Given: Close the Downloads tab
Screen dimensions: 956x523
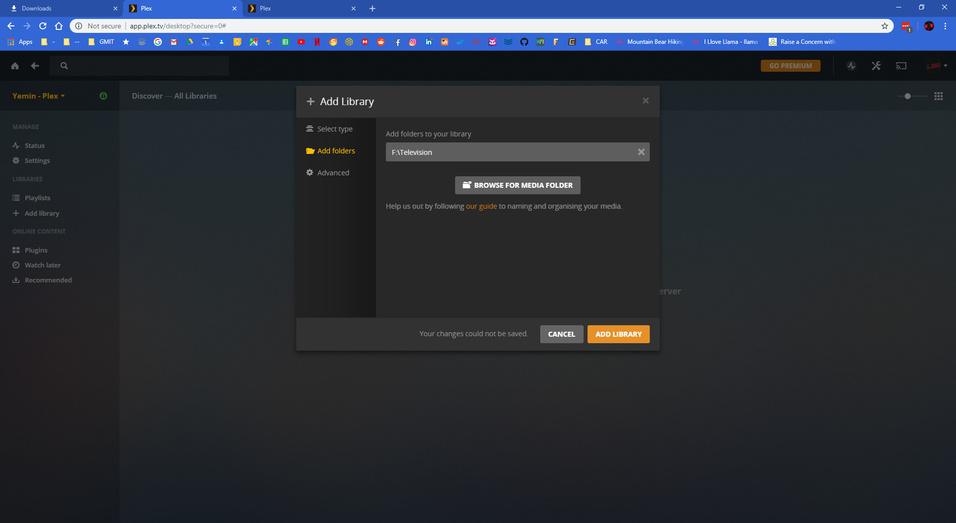Looking at the screenshot, I should 115,9.
